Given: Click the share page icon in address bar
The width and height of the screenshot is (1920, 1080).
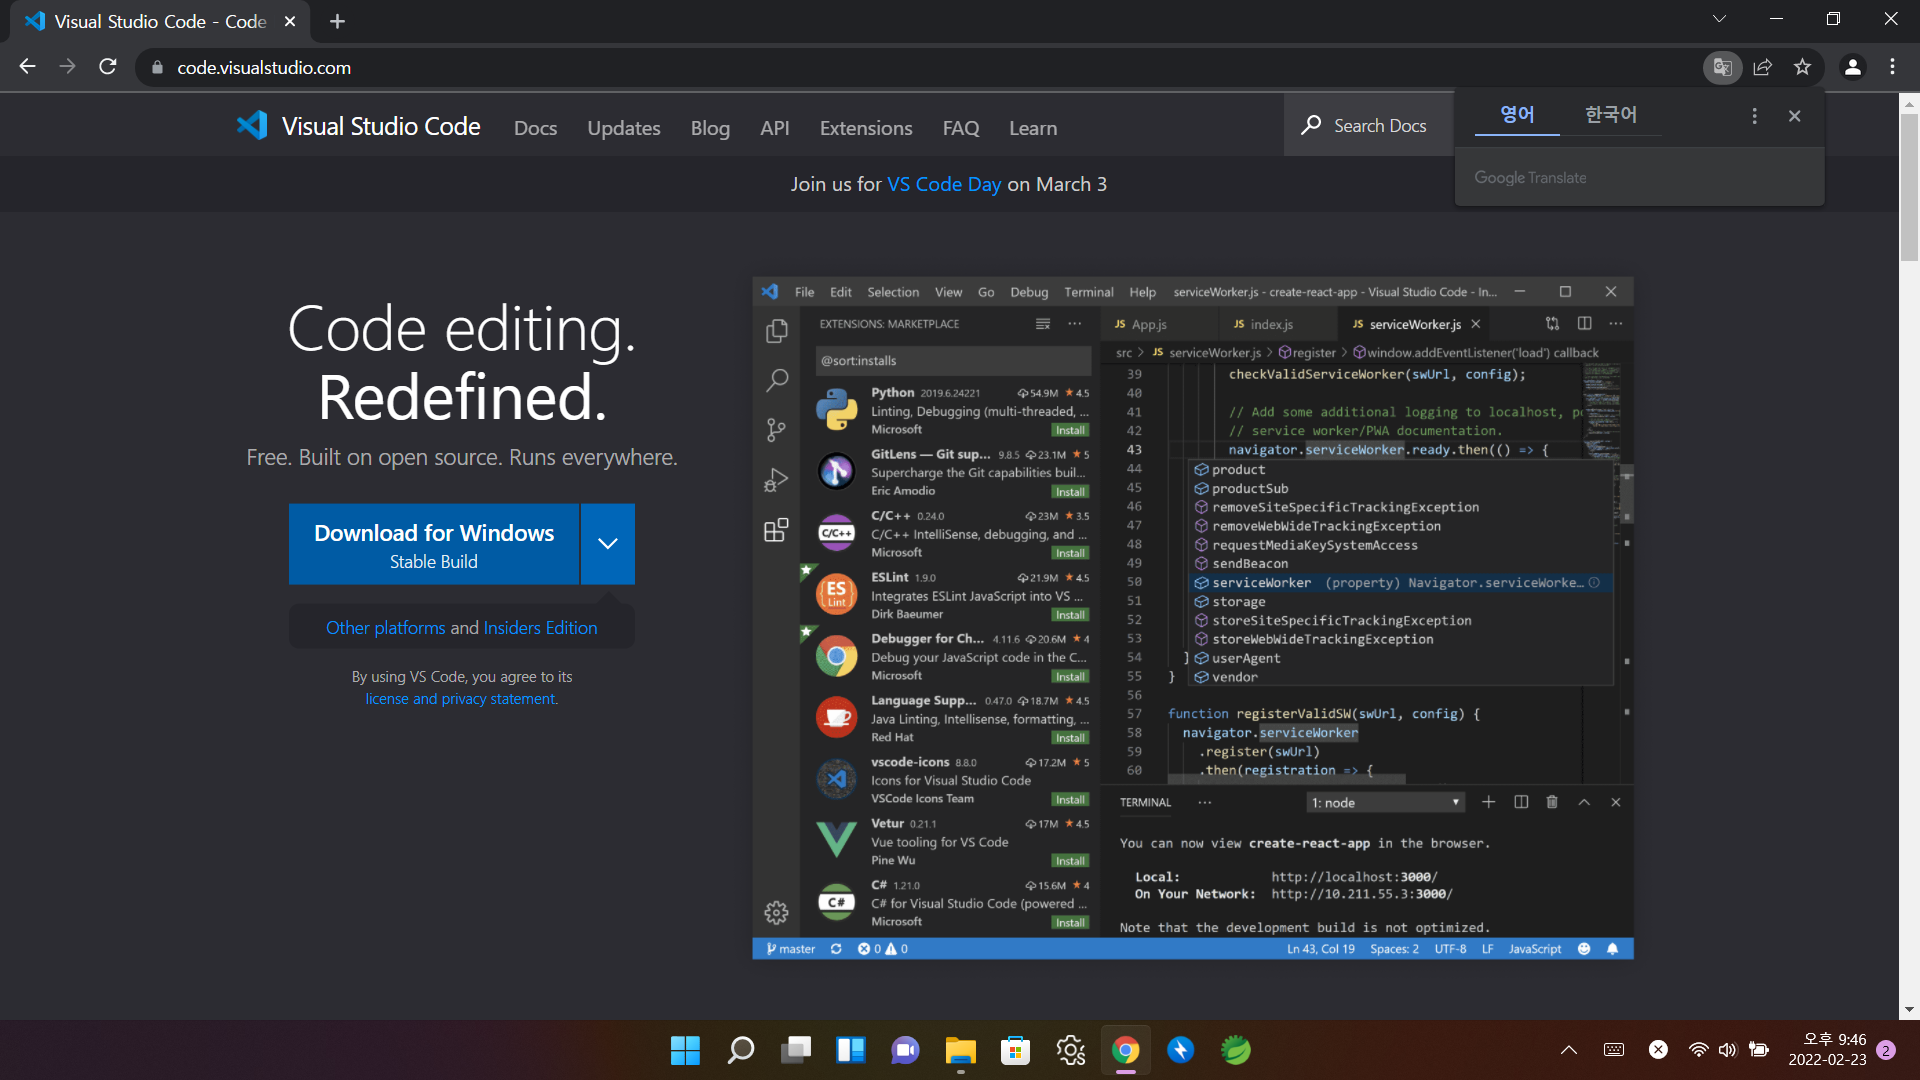Looking at the screenshot, I should pos(1762,67).
